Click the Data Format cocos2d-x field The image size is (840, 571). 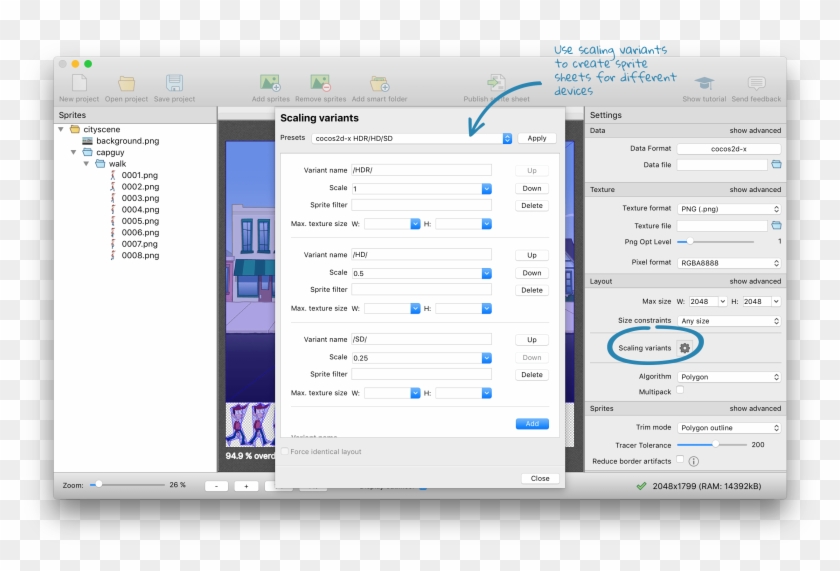point(729,149)
